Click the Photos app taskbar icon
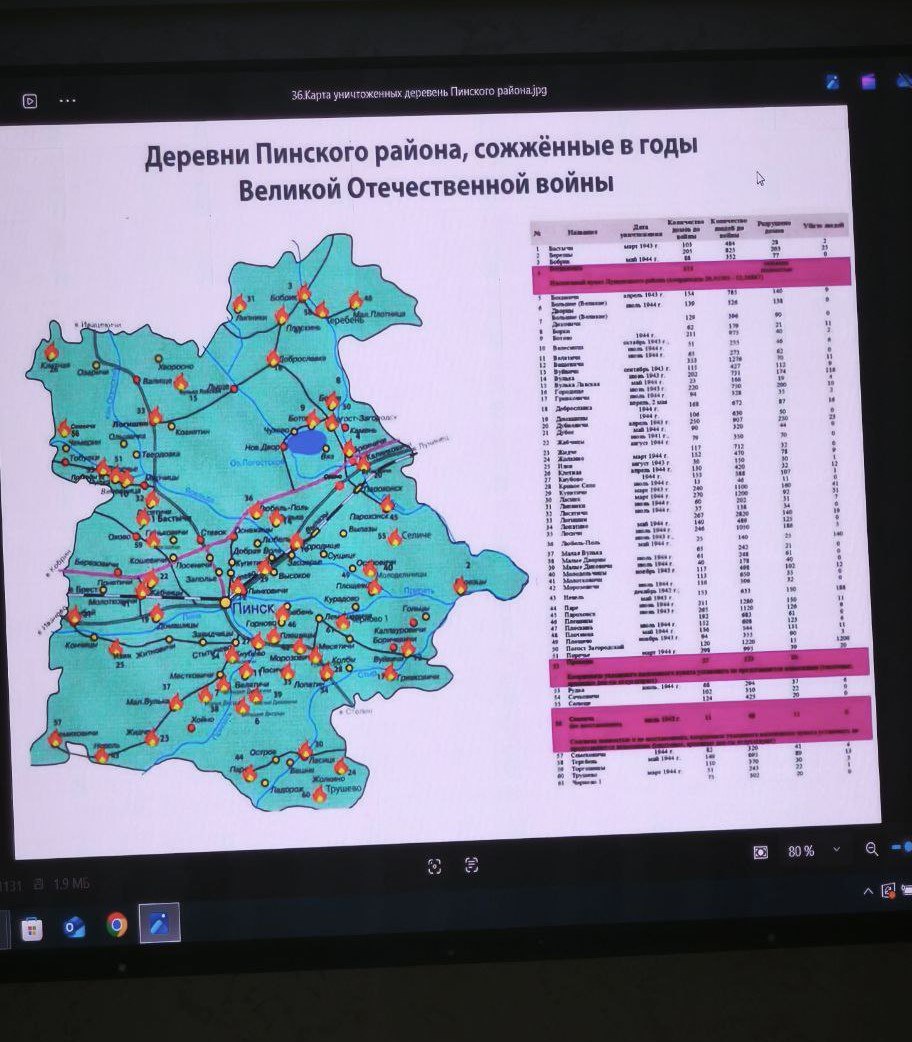Viewport: 912px width, 1042px height. coord(159,923)
